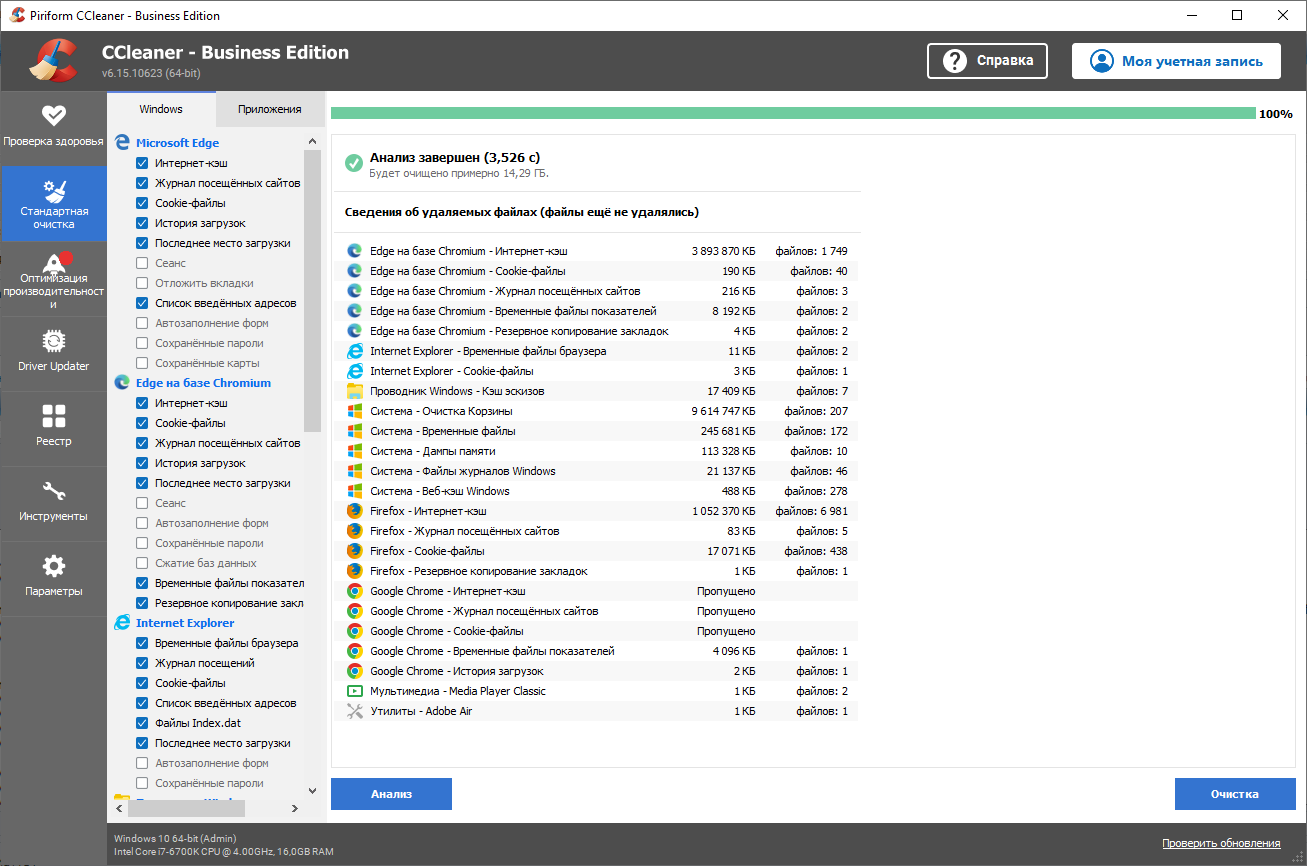The width and height of the screenshot is (1307, 866).
Task: Collapse the Microsoft Edge category chevron
Action: point(311,143)
